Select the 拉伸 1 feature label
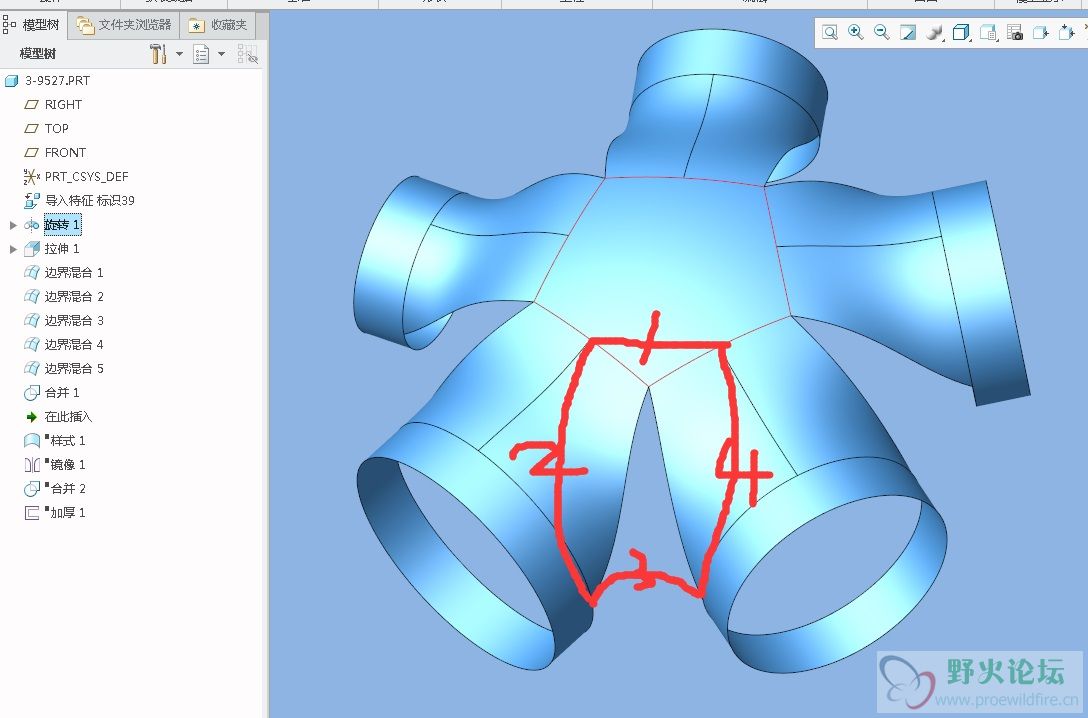The height and width of the screenshot is (718, 1088). tap(62, 248)
